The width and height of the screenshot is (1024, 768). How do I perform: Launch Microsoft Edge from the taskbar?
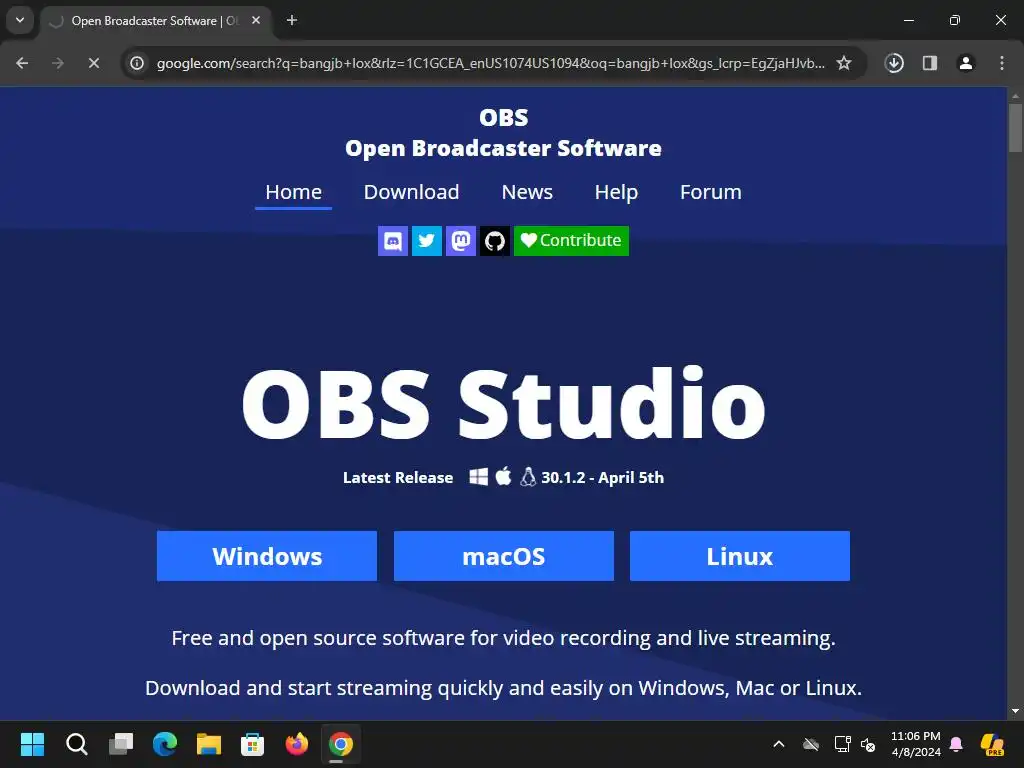point(165,744)
